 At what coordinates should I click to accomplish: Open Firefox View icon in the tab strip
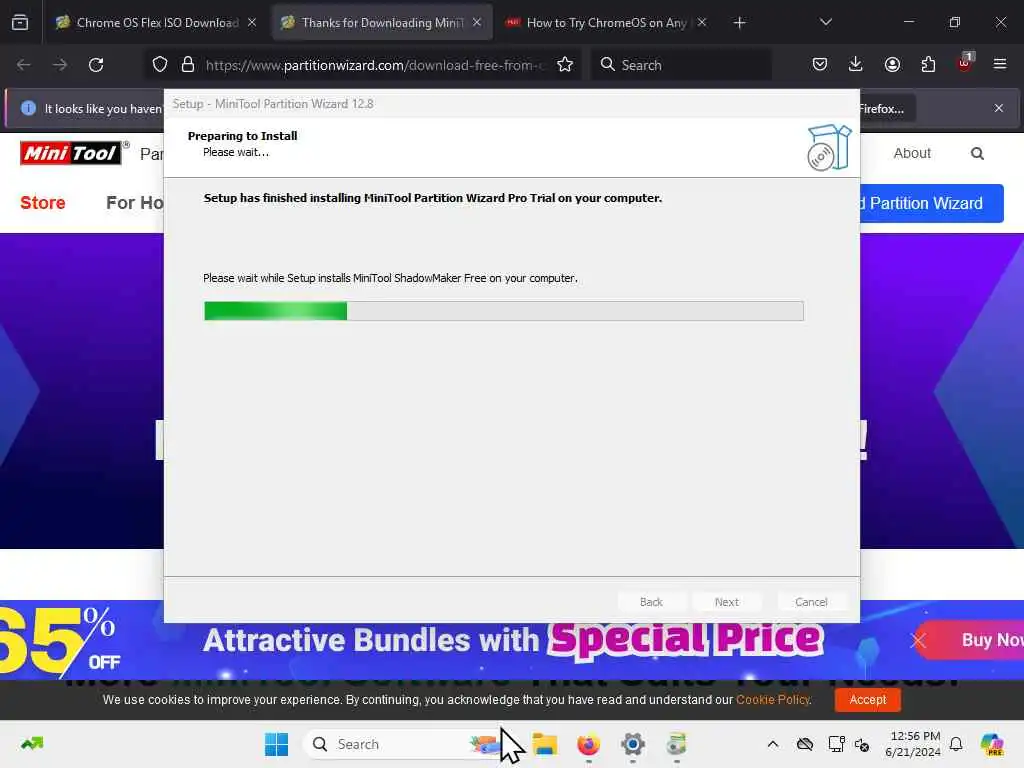[20, 22]
